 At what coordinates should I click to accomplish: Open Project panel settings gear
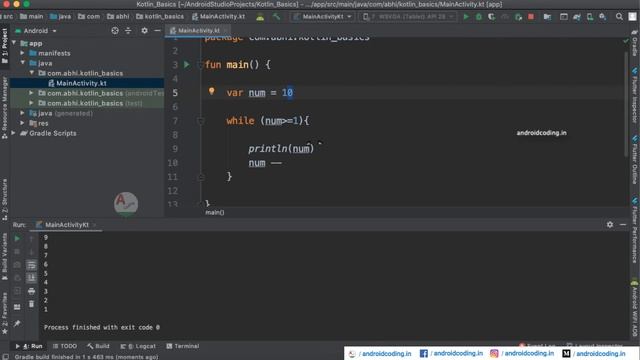[144, 31]
